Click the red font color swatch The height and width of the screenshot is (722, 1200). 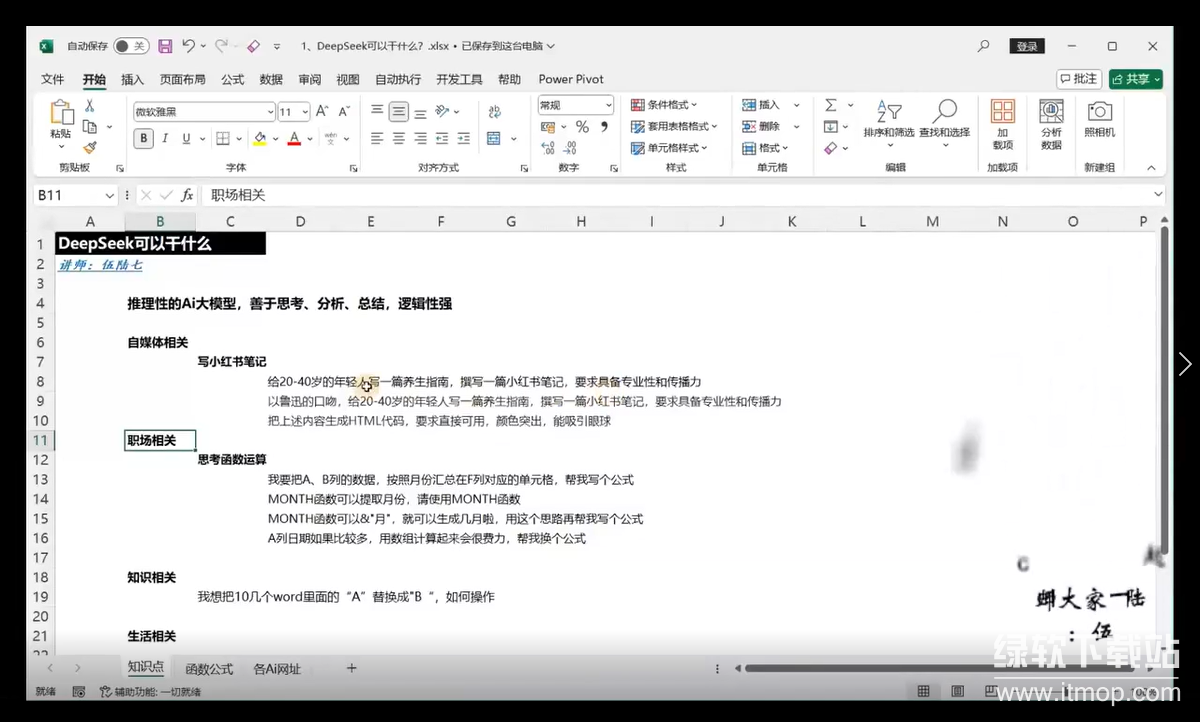pos(295,139)
